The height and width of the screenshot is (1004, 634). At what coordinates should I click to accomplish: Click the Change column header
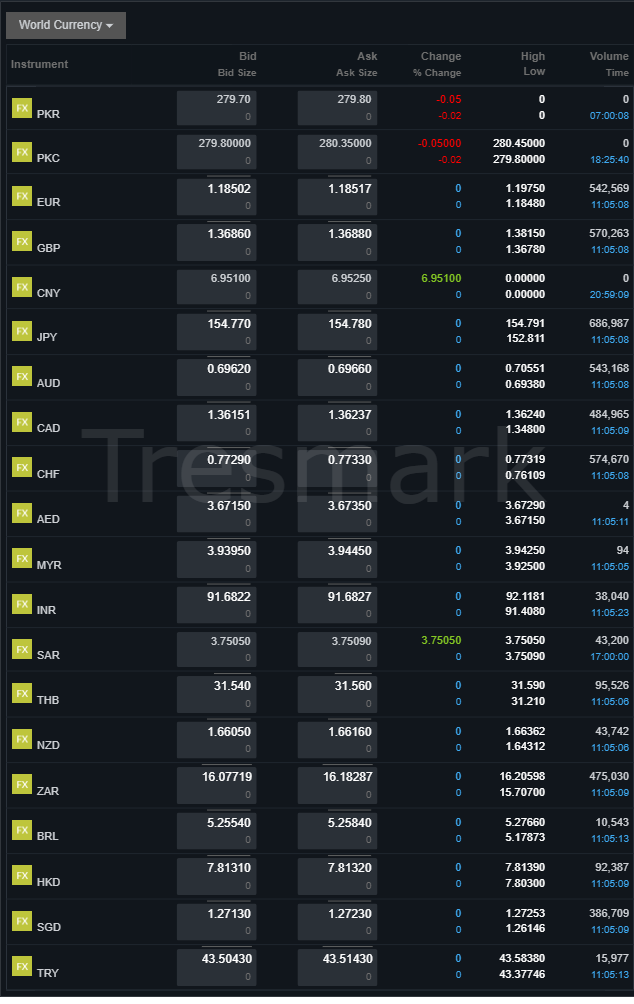coord(440,56)
